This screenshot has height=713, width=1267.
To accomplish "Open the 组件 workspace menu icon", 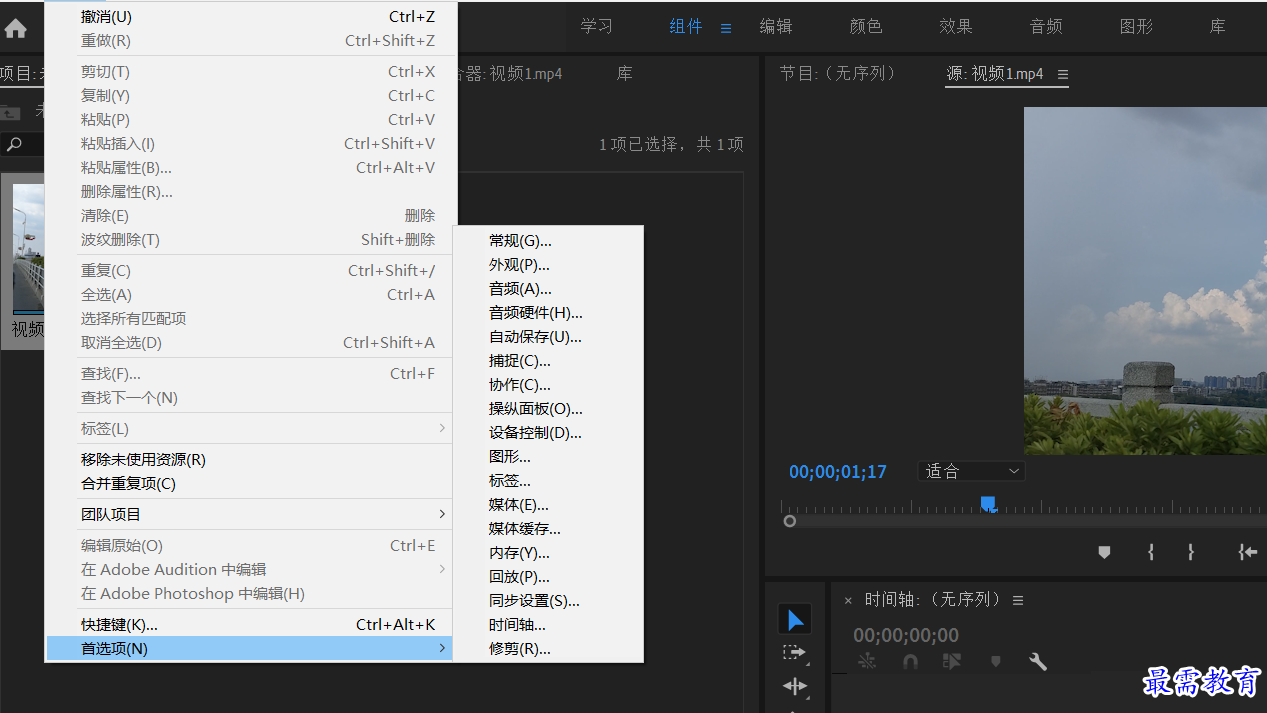I will coord(726,28).
